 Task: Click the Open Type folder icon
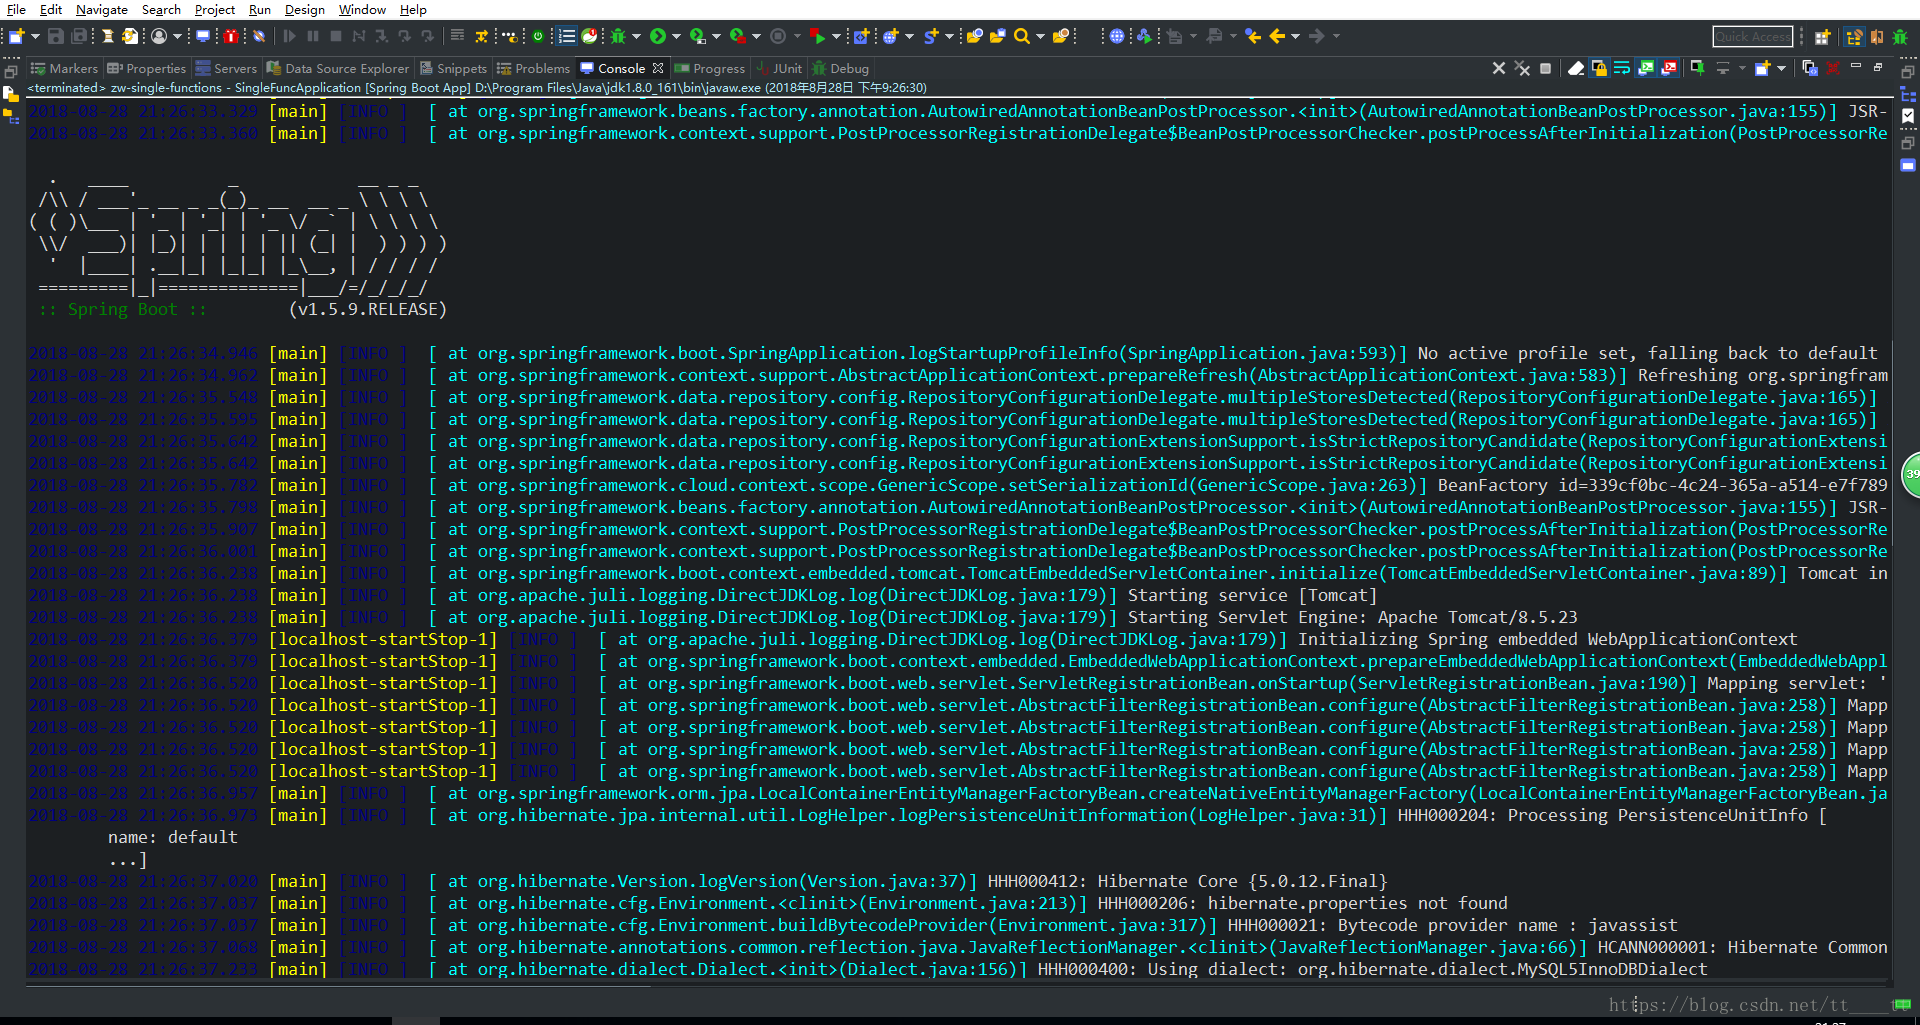click(974, 37)
